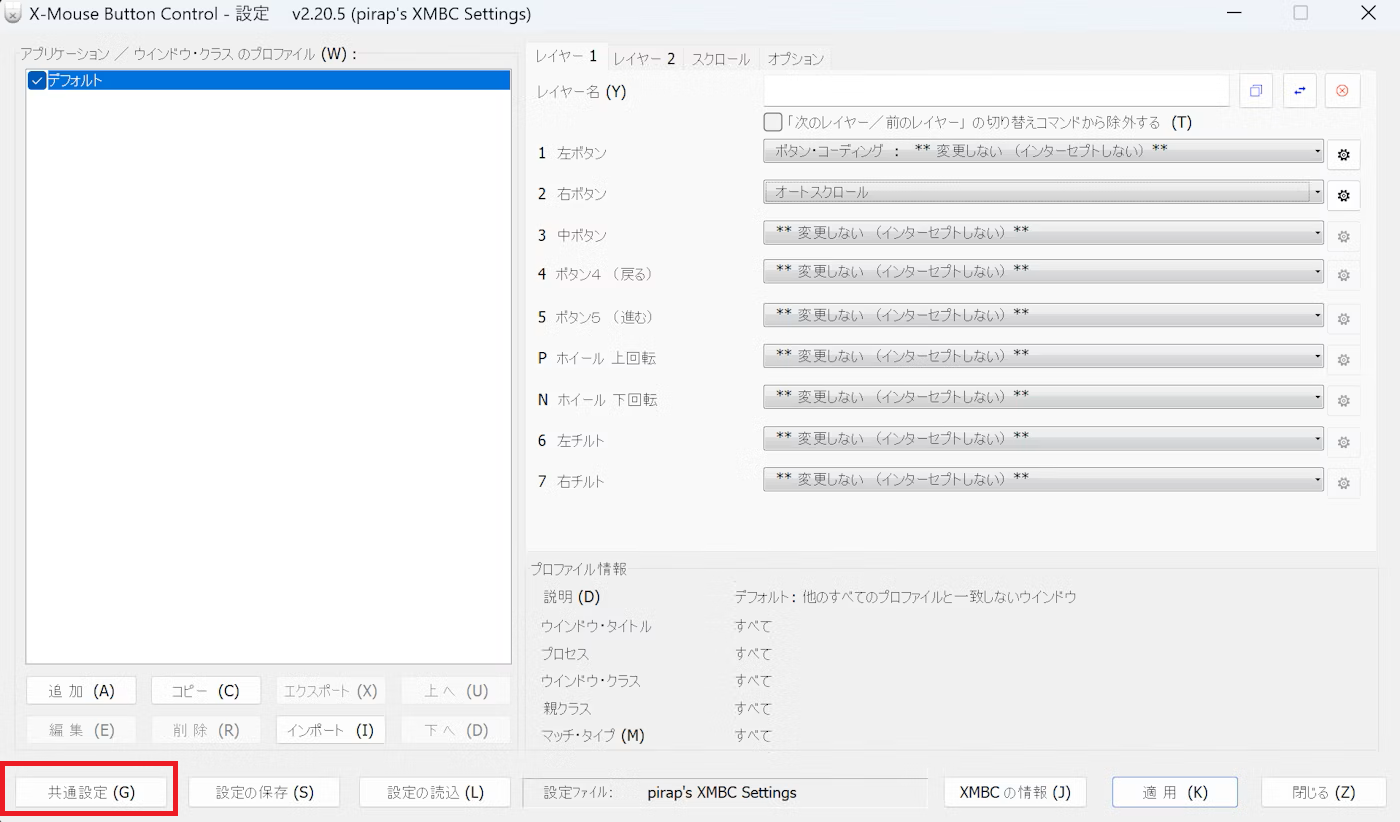Expand the 左チルト dropdown

pyautogui.click(x=1043, y=438)
